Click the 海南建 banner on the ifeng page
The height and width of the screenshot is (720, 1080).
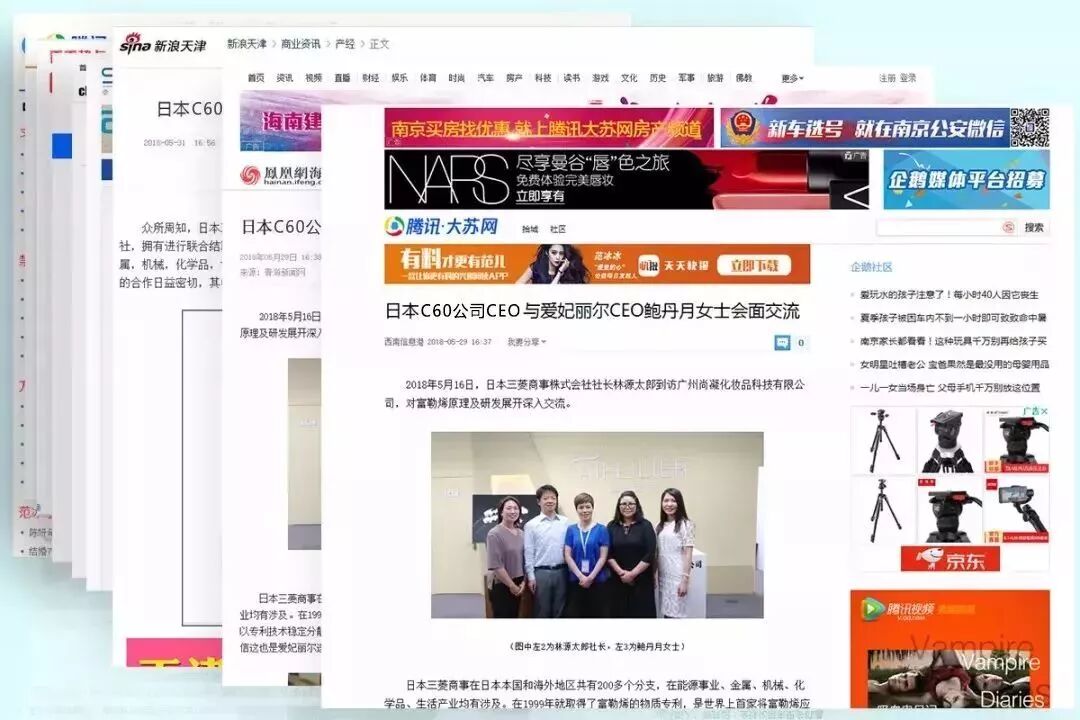(280, 122)
